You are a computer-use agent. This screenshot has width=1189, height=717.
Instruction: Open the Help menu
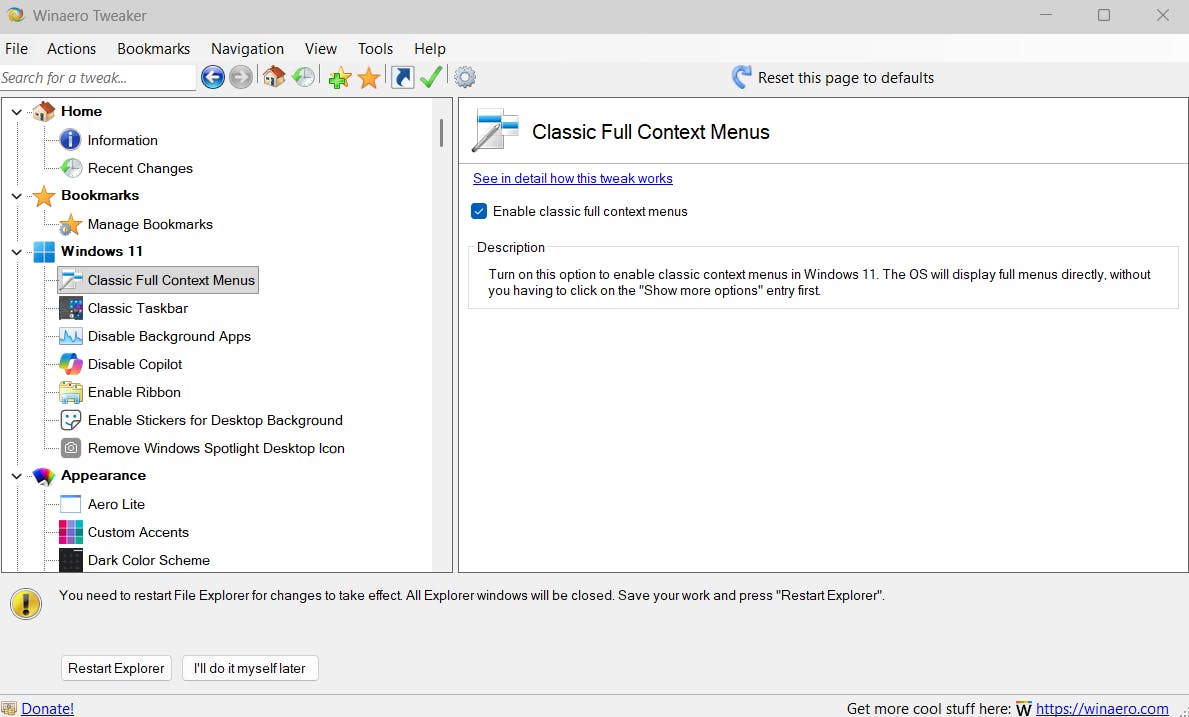click(x=430, y=49)
